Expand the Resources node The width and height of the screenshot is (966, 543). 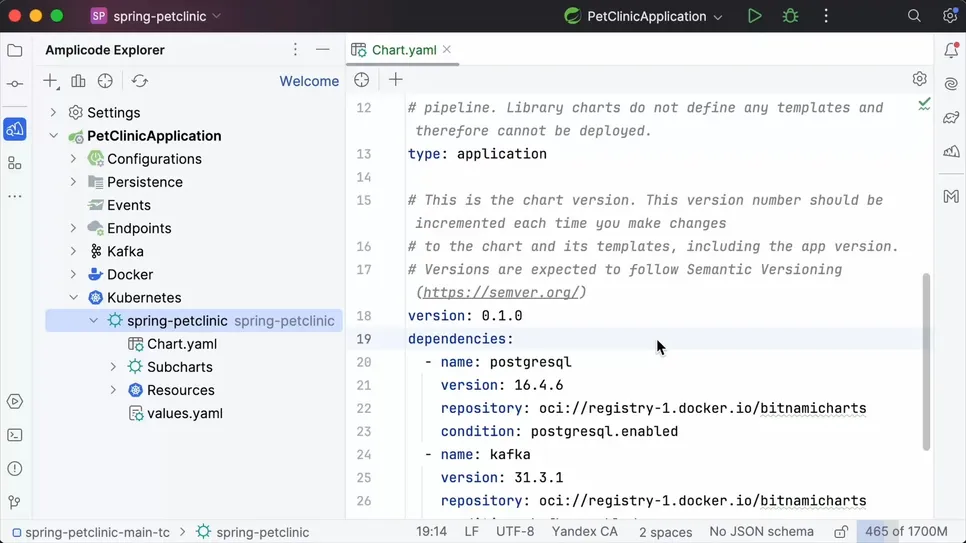113,390
